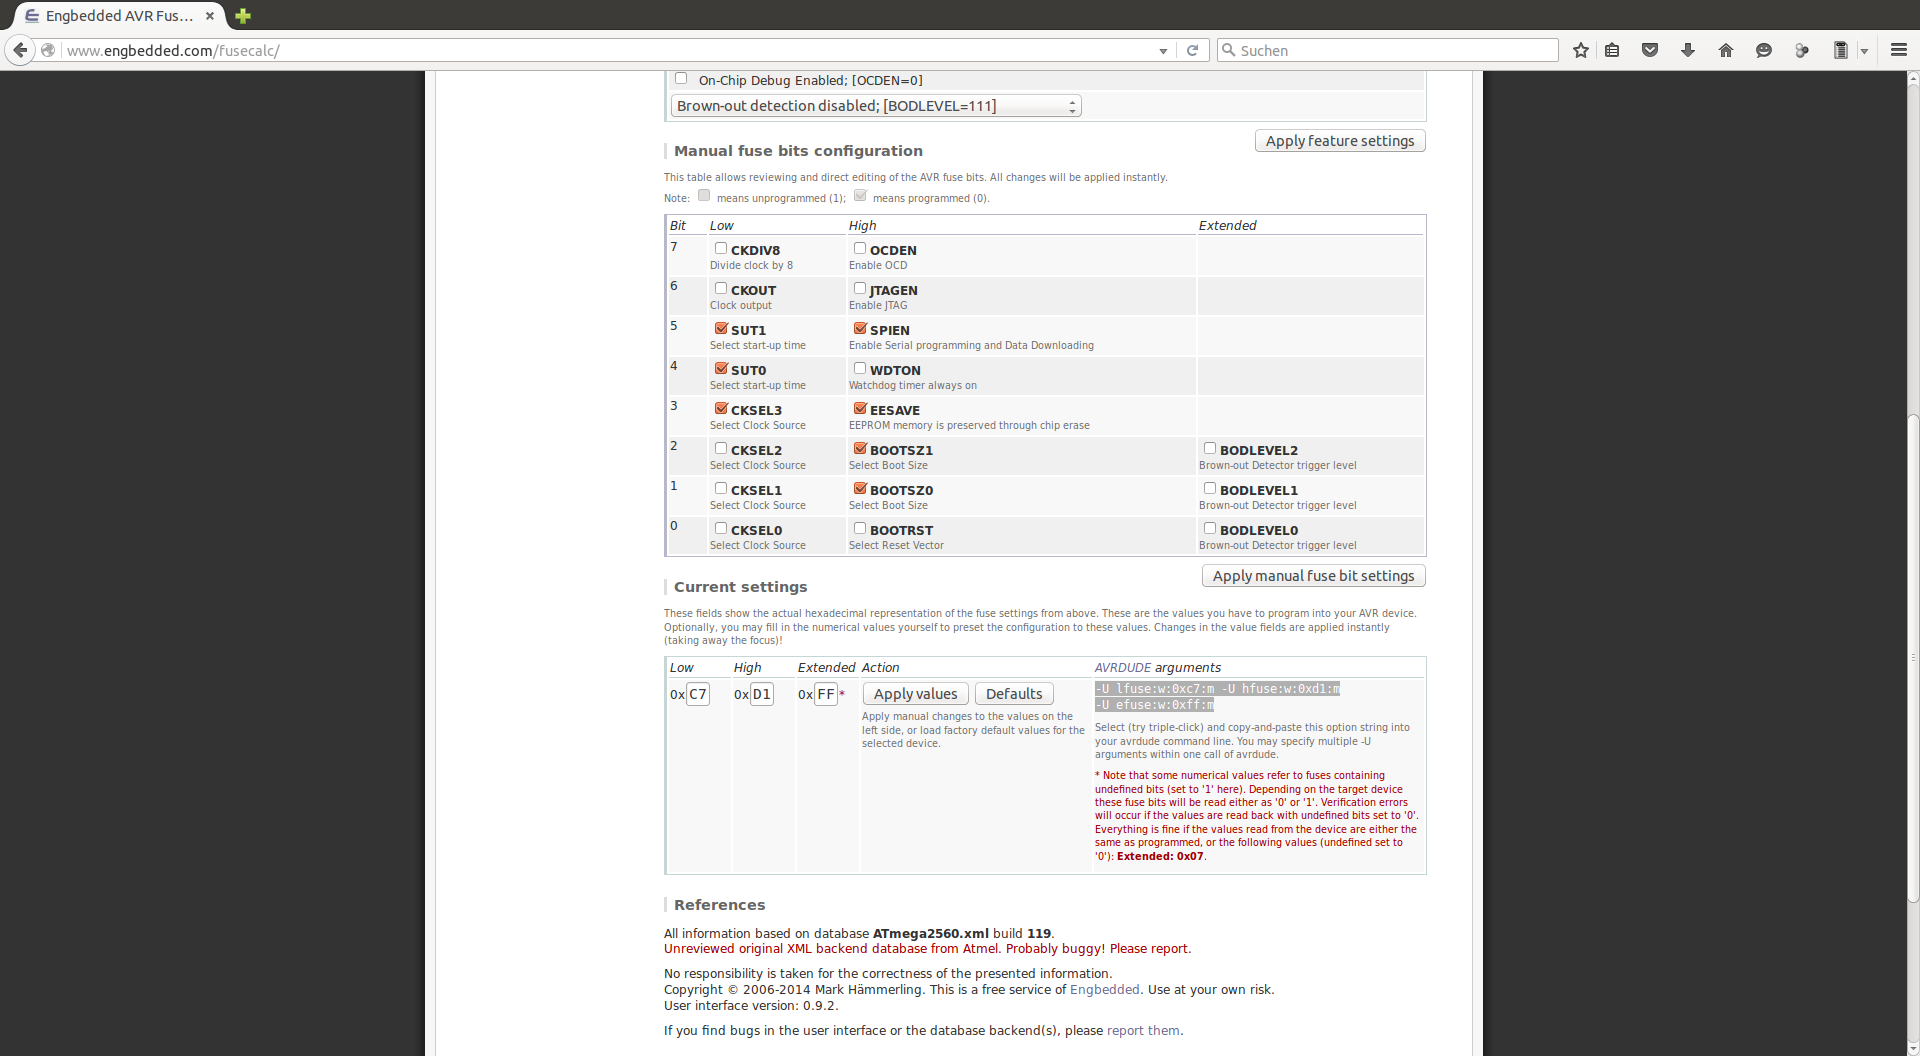
Task: Reload the page with the refresh icon
Action: (1192, 50)
